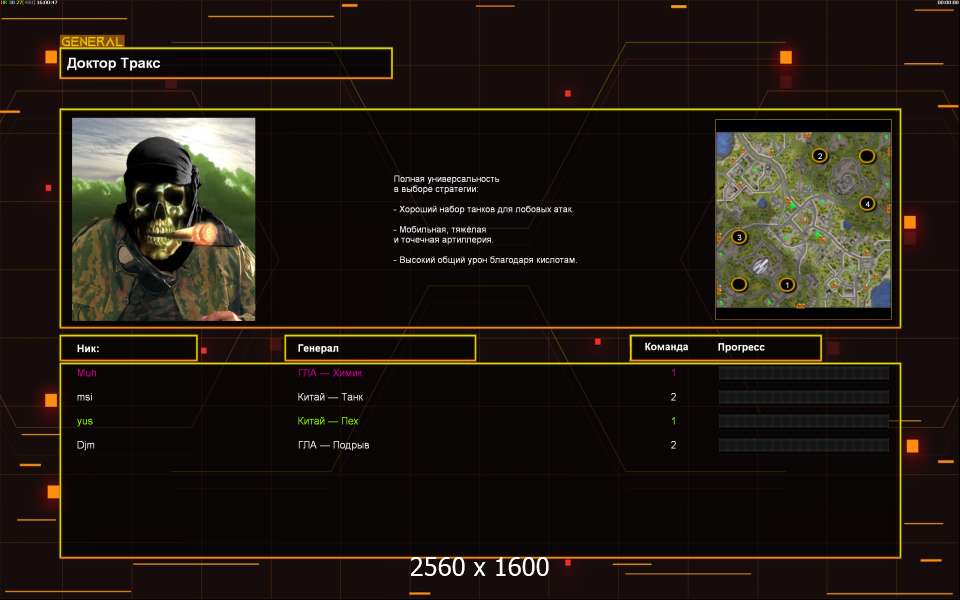Screen dimensions: 960x600
Task: Click the yellow GENERAL label tag
Action: point(92,42)
